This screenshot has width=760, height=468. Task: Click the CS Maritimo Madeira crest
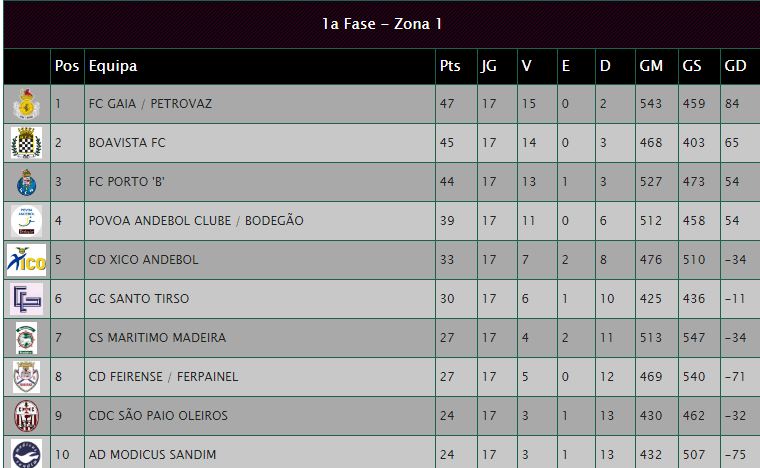[x=26, y=338]
